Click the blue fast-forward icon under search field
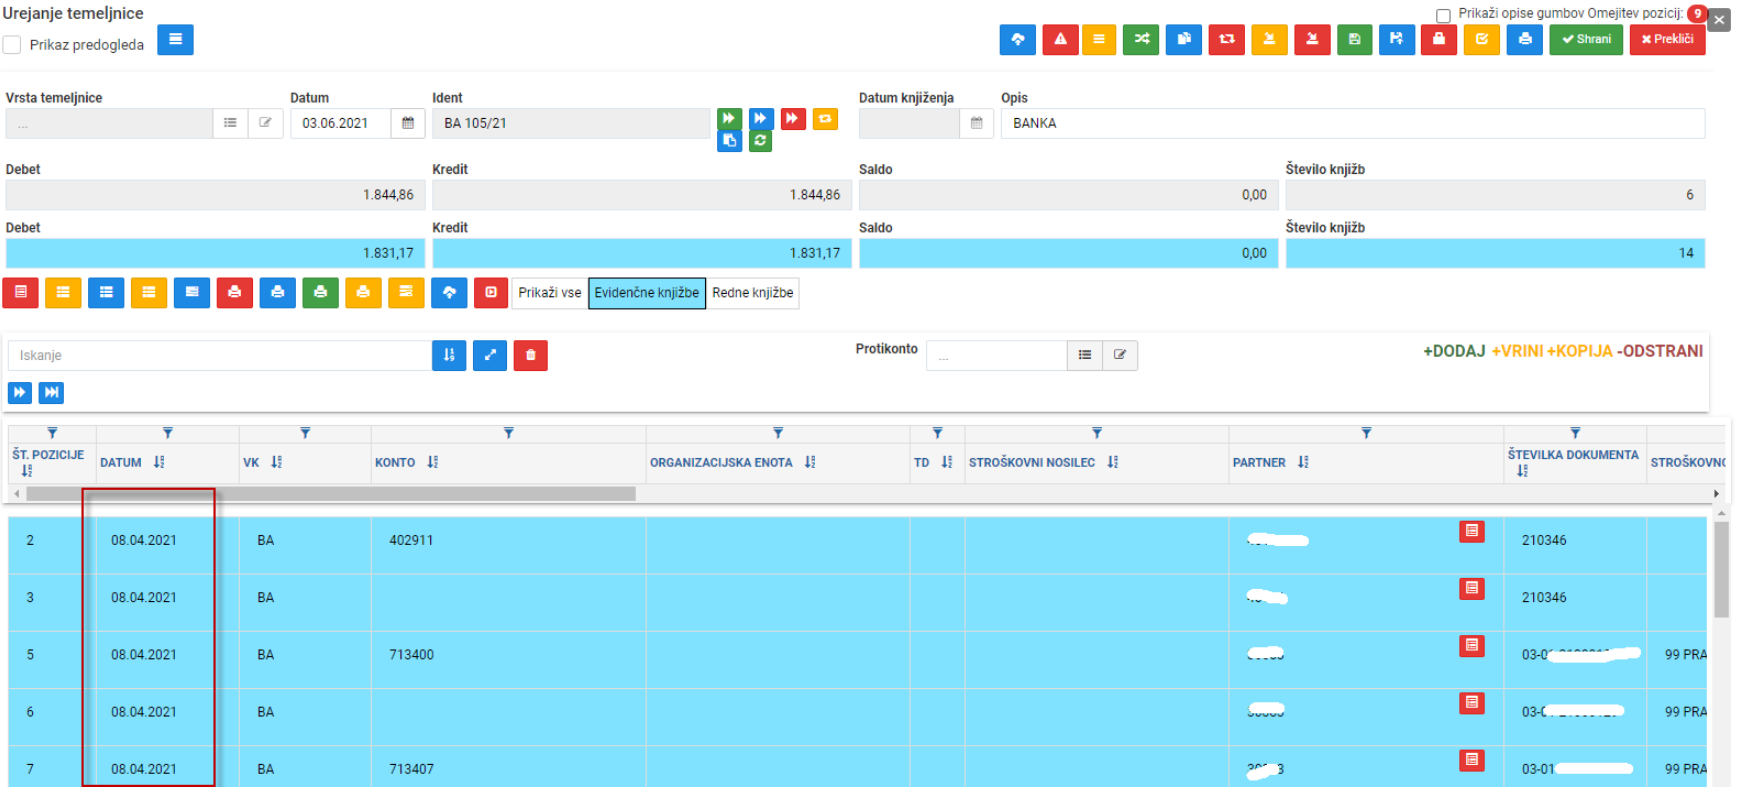1740x797 pixels. click(20, 392)
